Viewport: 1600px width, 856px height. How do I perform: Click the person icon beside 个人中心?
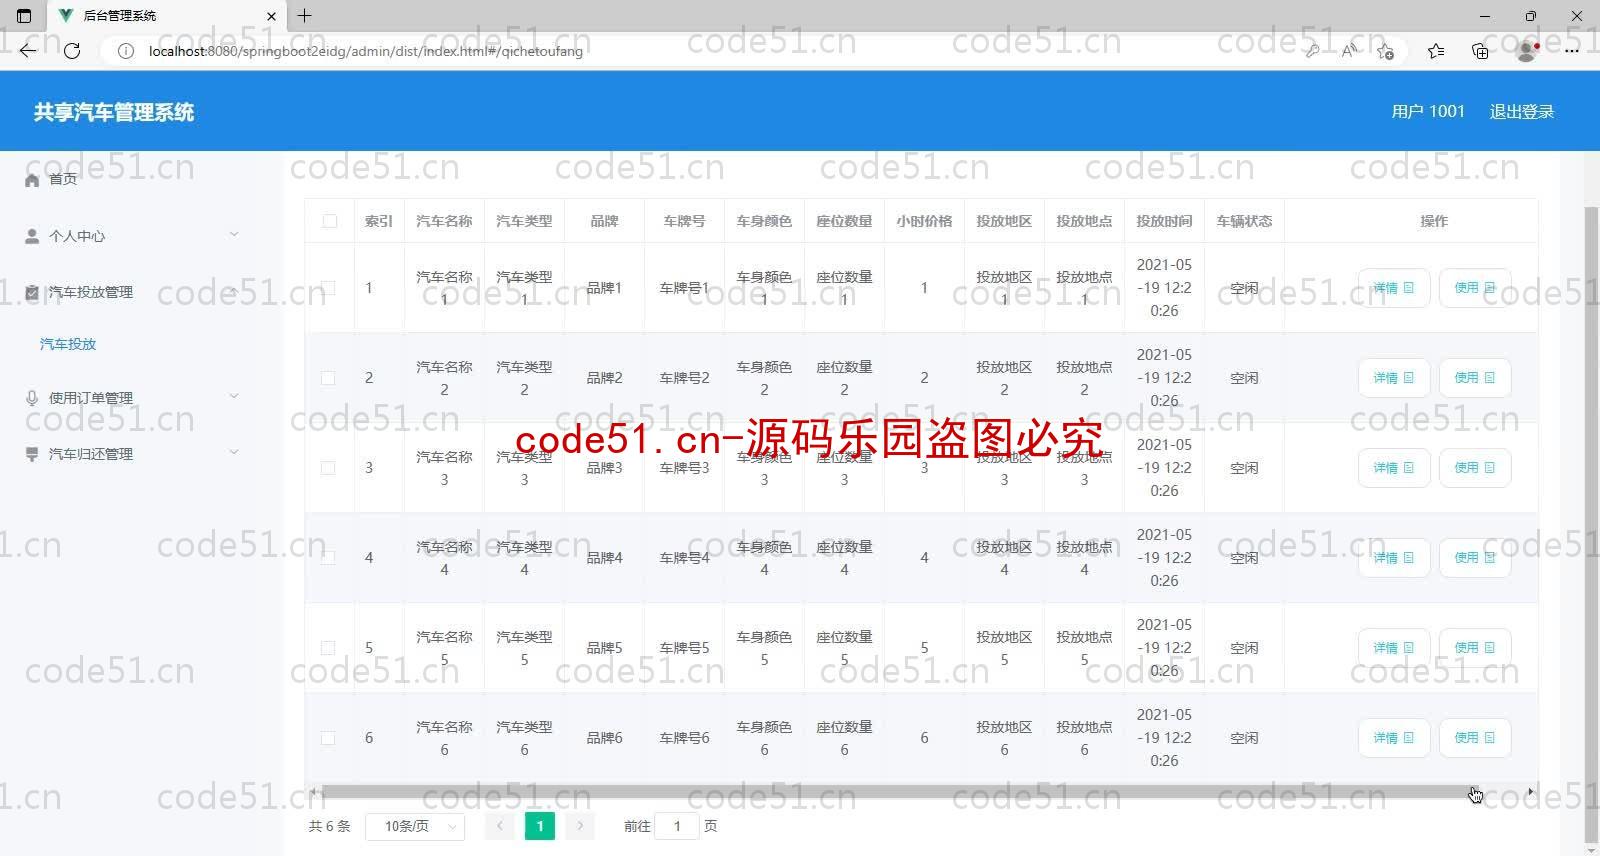[32, 236]
